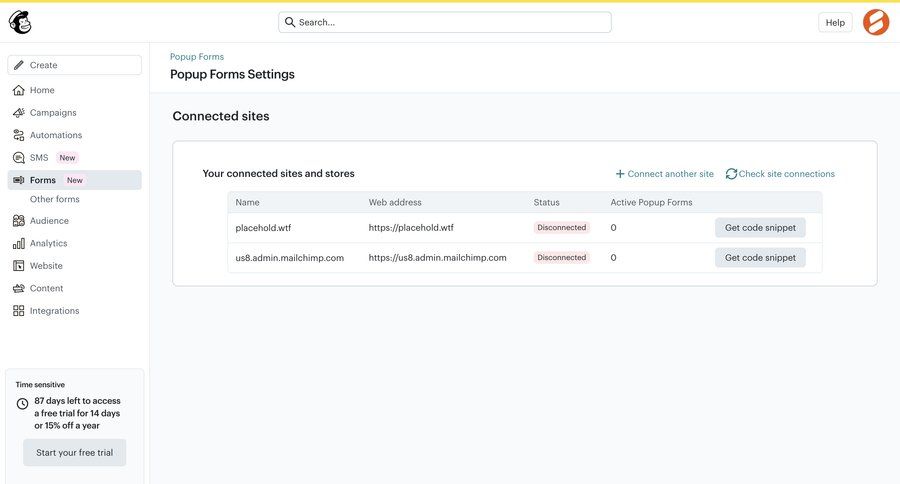Click the Mailchimp Freddie logo
The image size is (900, 484).
pos(20,22)
